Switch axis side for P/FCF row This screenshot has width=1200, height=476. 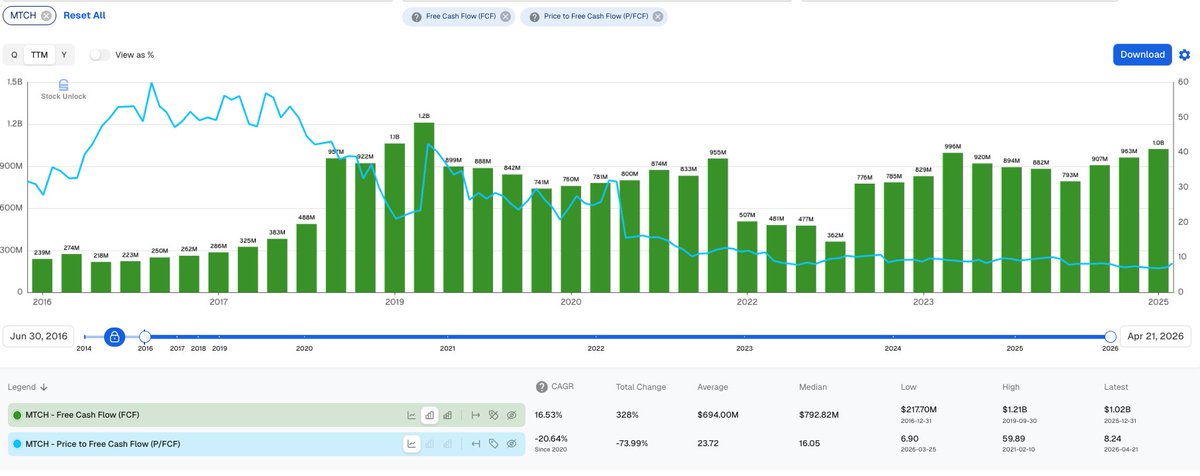point(476,443)
